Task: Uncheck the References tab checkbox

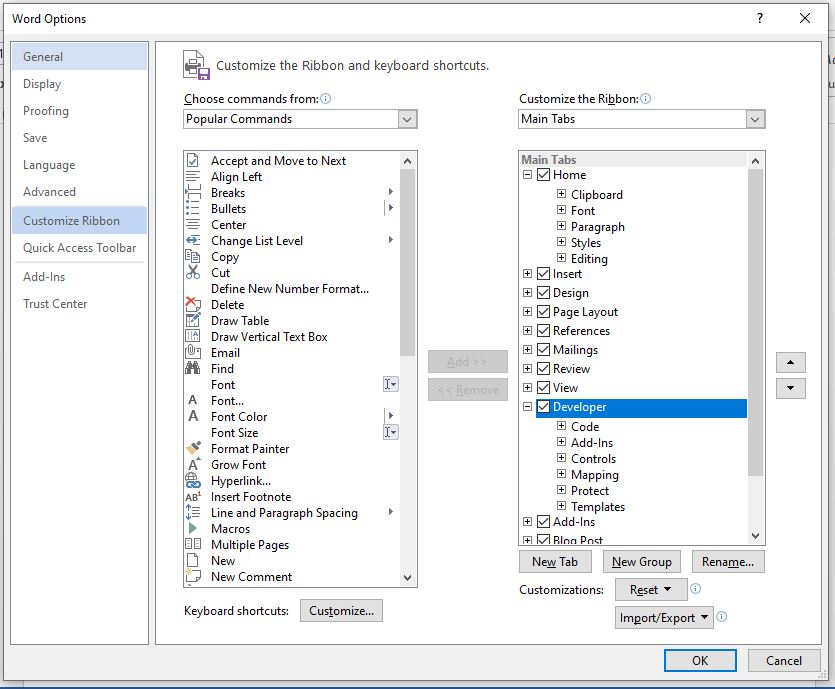Action: [543, 331]
